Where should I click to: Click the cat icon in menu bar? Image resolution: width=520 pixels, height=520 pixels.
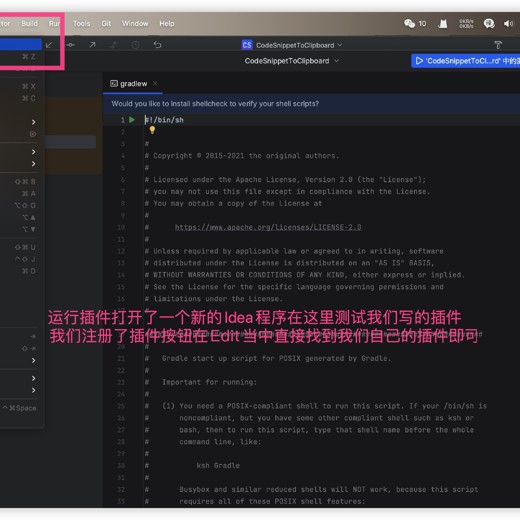443,23
